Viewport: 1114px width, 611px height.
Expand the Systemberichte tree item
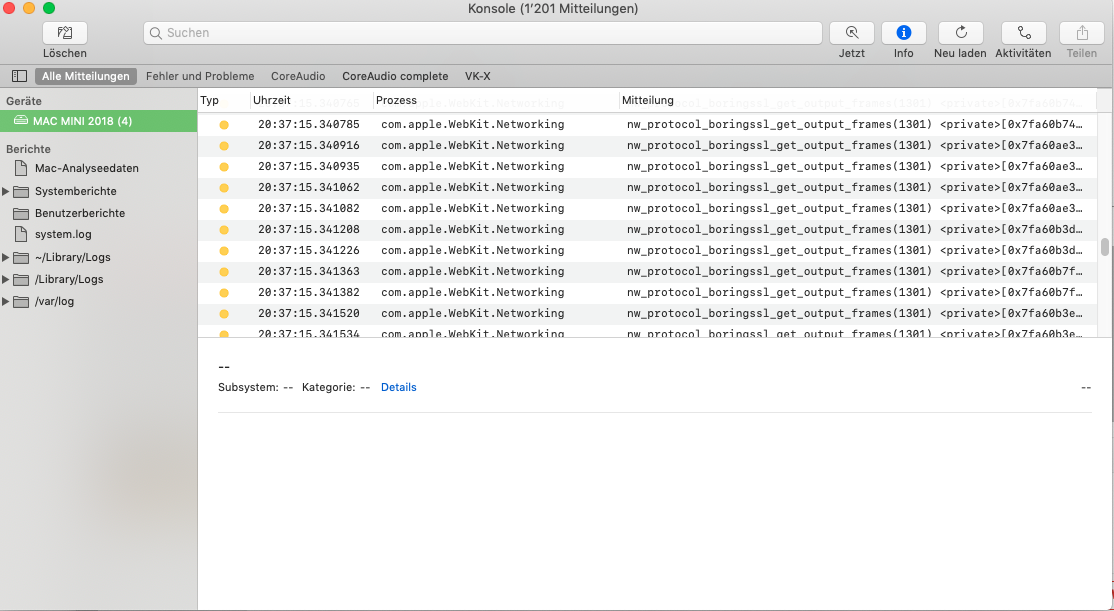pyautogui.click(x=6, y=191)
